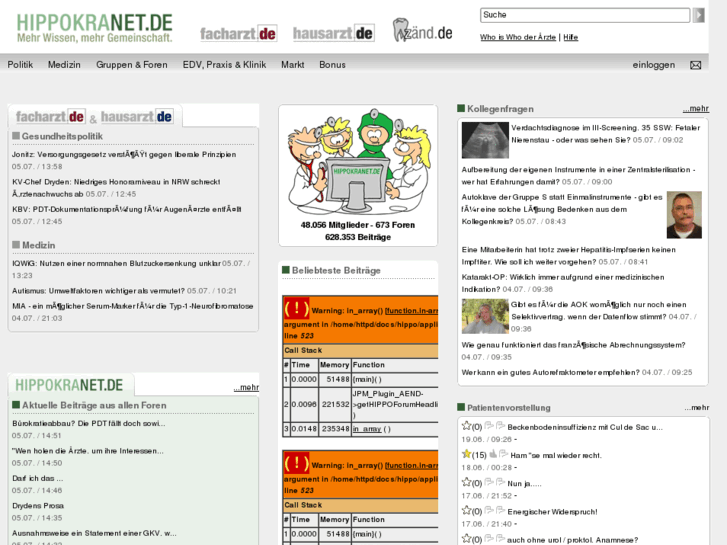The height and width of the screenshot is (545, 727).
Task: Open Autismus Umweltfaktoren article
Action: pyautogui.click(x=98, y=291)
